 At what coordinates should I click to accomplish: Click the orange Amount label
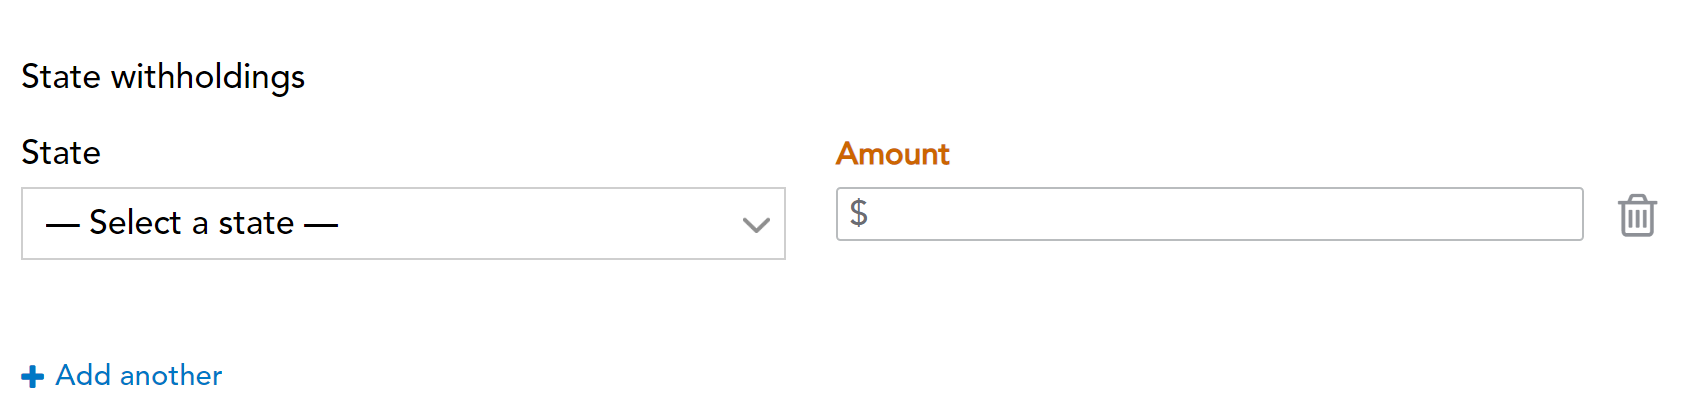(893, 154)
